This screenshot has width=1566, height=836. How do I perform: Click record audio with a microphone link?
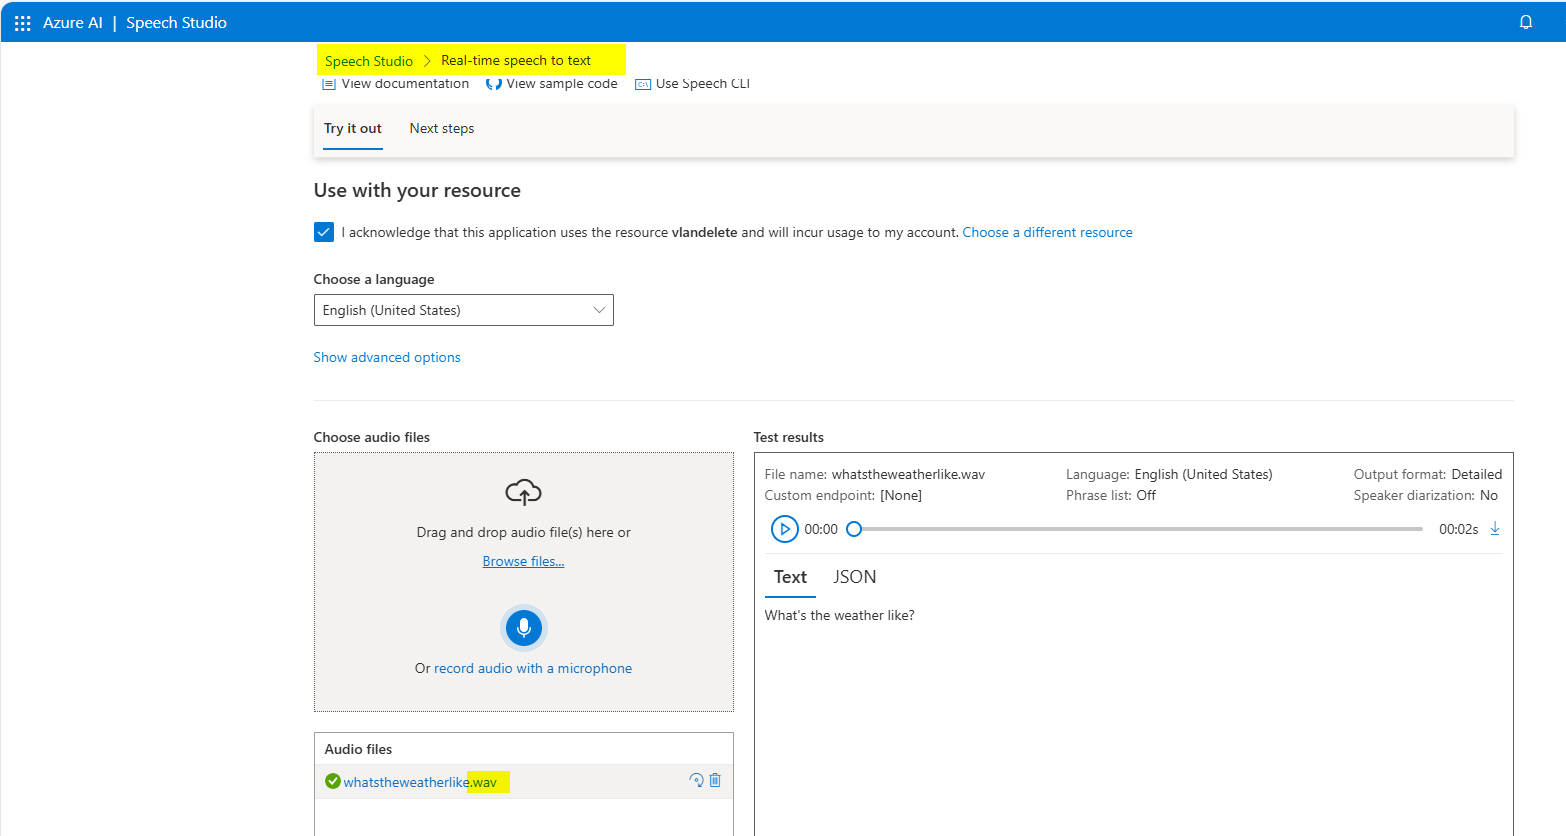533,668
